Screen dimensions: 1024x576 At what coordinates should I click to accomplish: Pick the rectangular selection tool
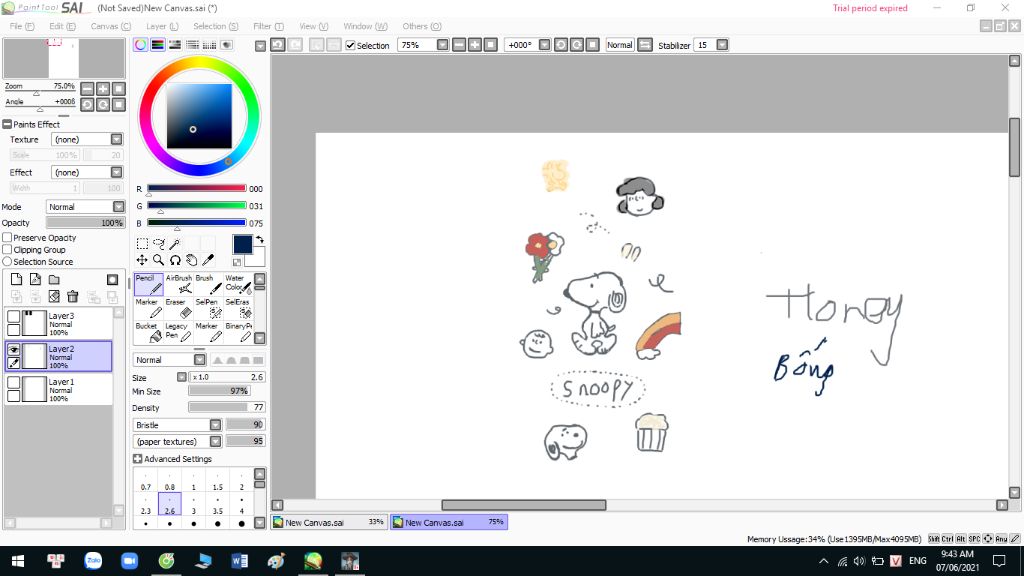click(x=142, y=244)
